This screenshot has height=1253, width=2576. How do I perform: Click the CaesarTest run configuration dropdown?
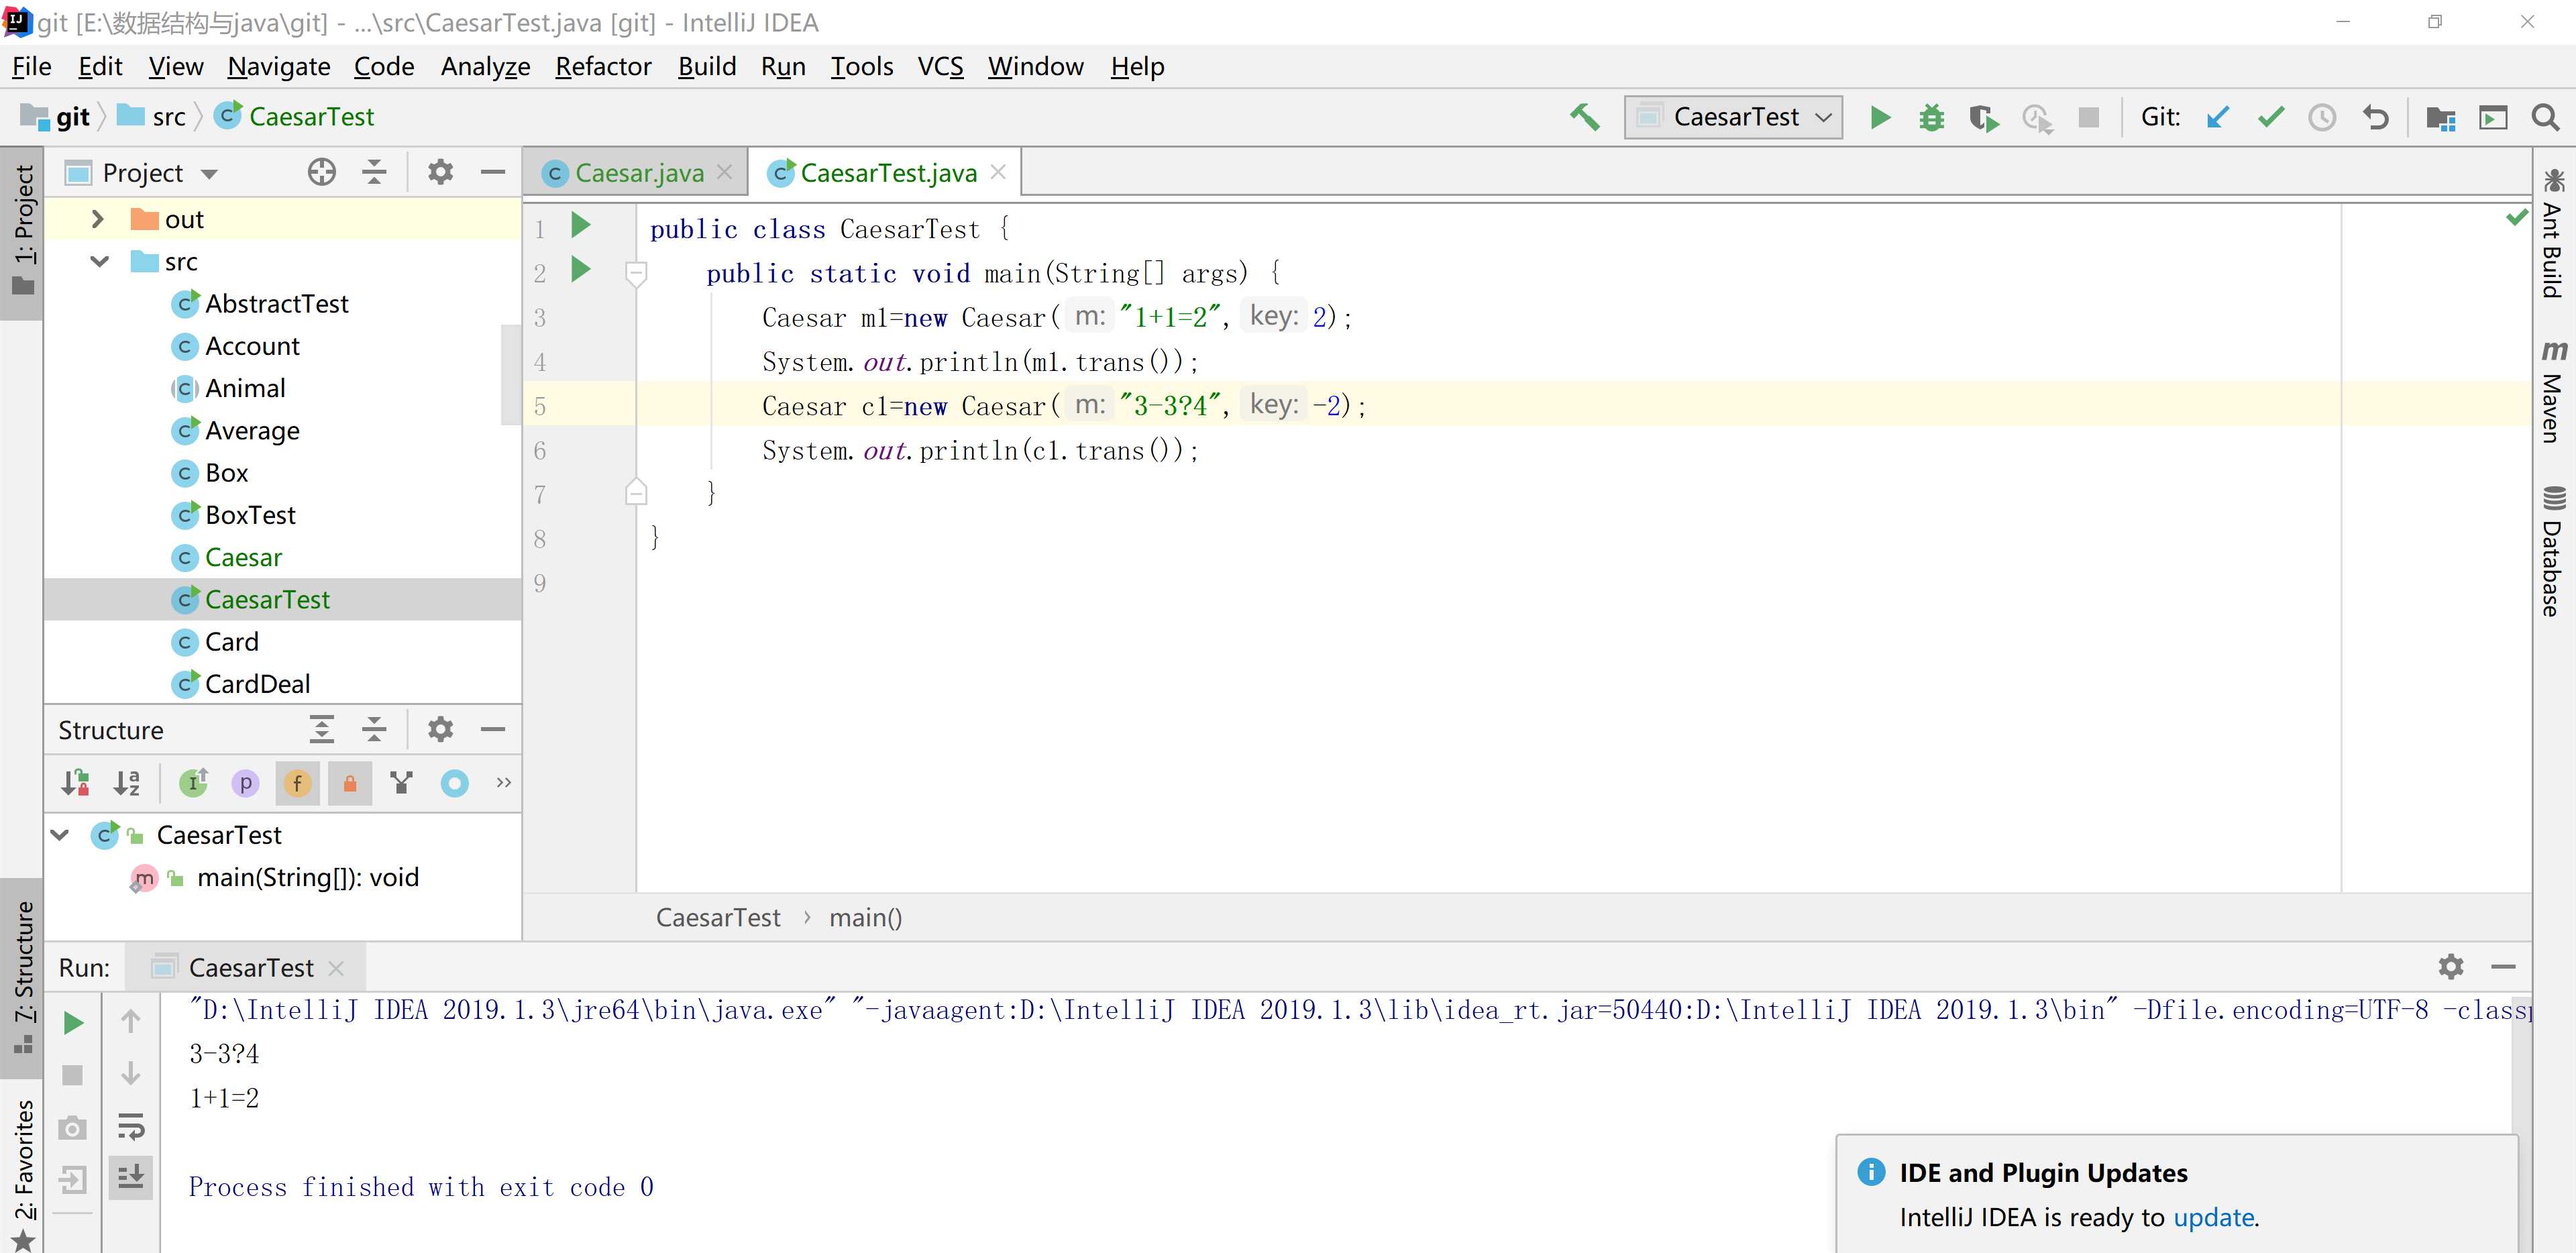pyautogui.click(x=1735, y=117)
